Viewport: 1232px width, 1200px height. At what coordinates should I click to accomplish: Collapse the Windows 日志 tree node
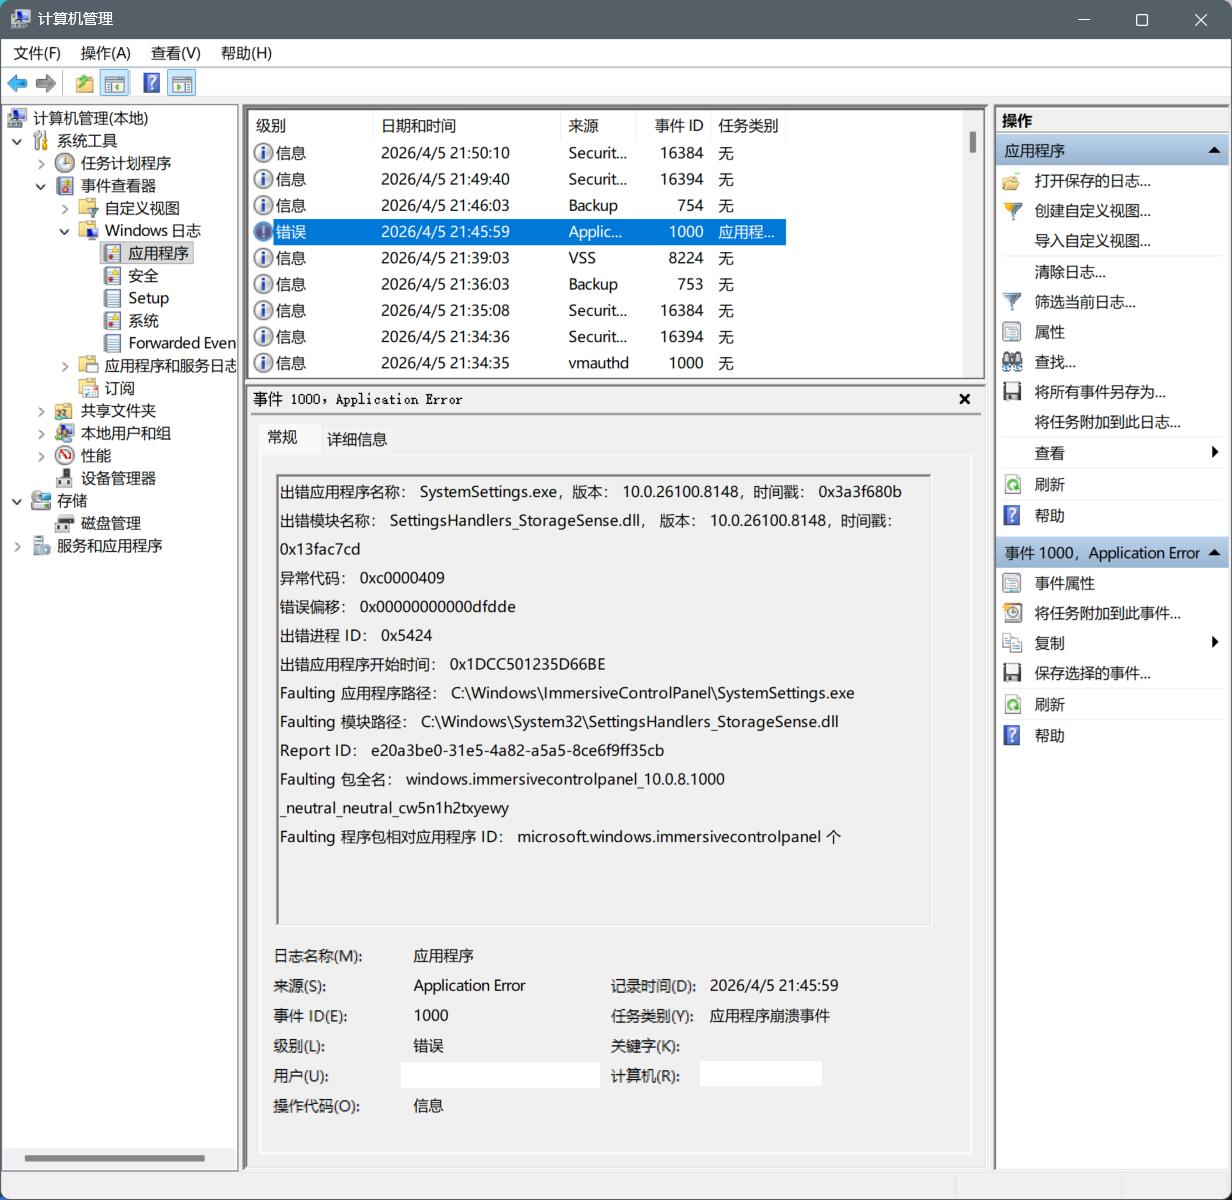pos(65,231)
